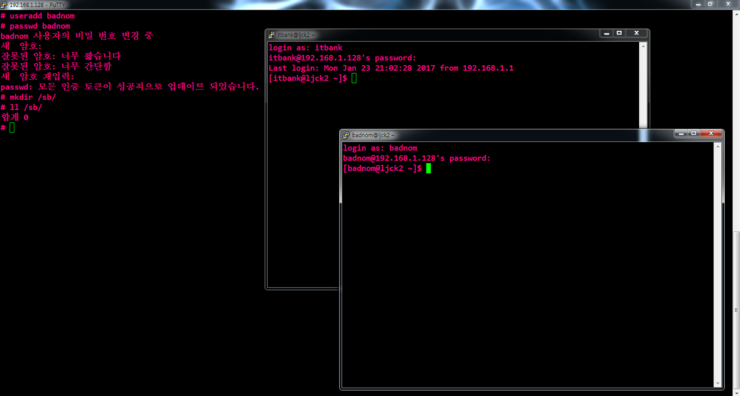Screen dimensions: 740x396
Task: Open PuTTY icon in badnom@ljck2 window title bar
Action: point(346,135)
